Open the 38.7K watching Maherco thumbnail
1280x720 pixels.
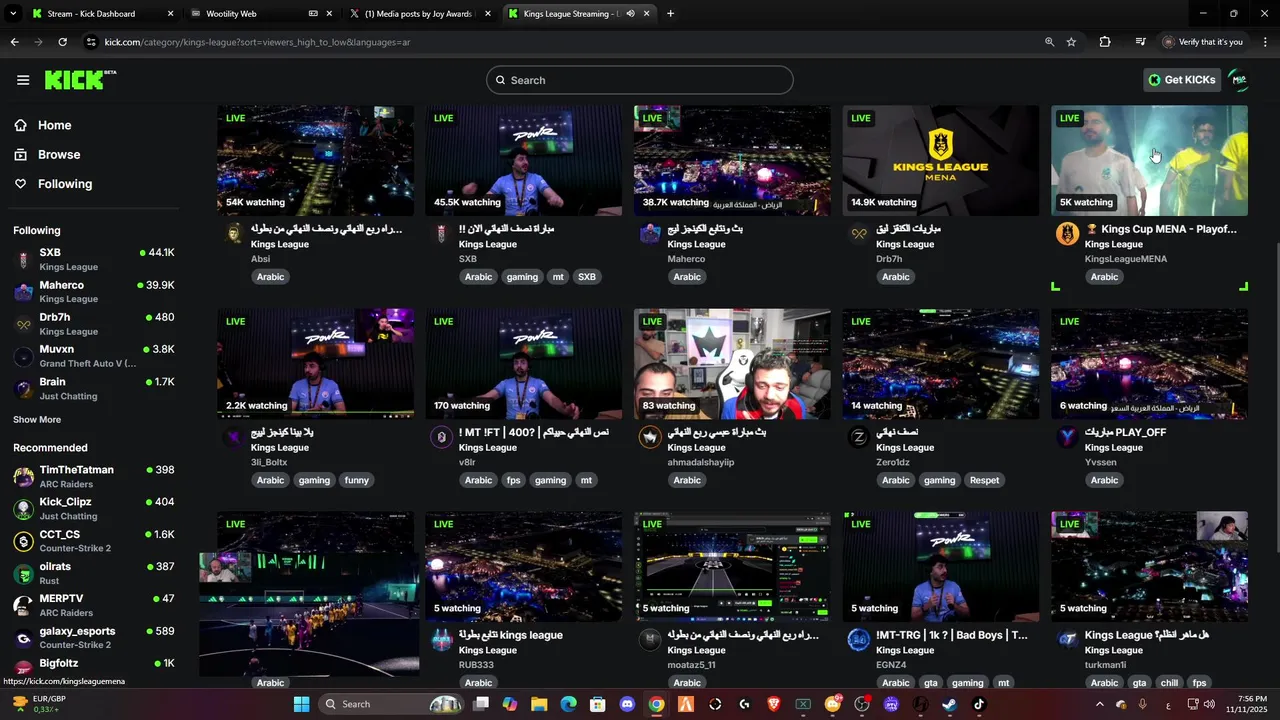[x=732, y=160]
